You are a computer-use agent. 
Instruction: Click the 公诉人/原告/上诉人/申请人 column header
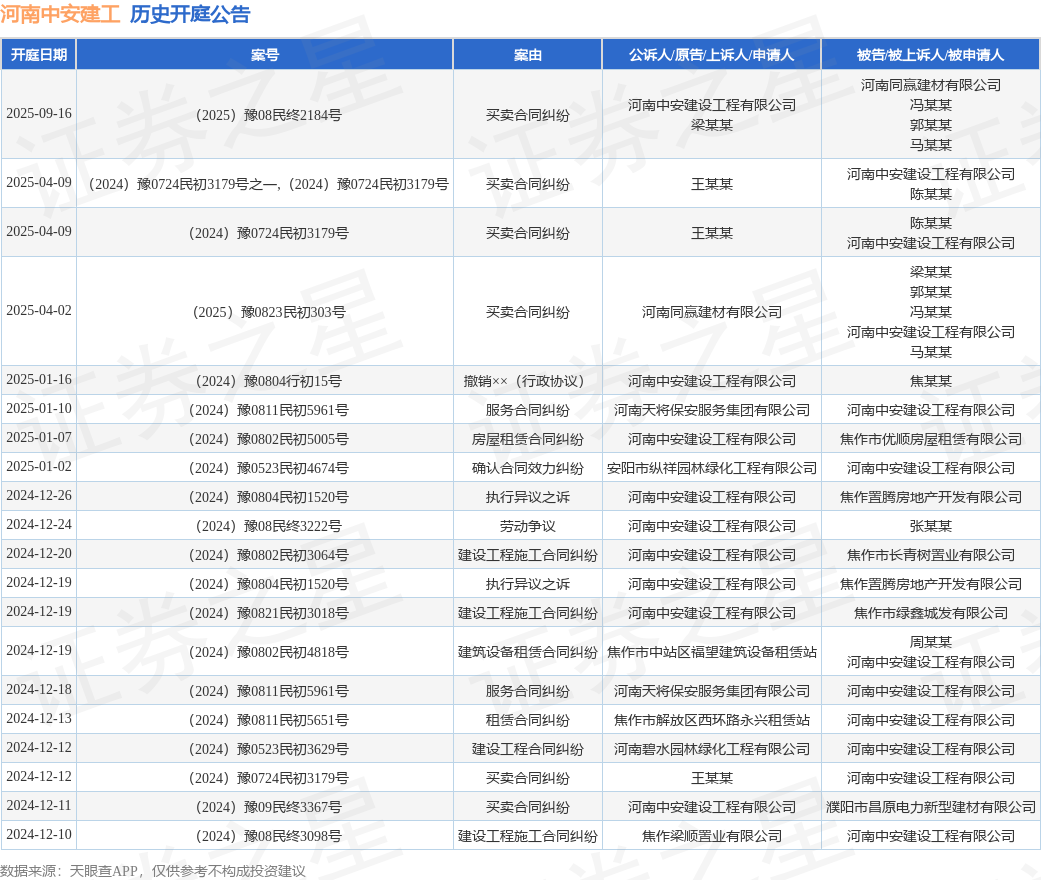[x=712, y=55]
